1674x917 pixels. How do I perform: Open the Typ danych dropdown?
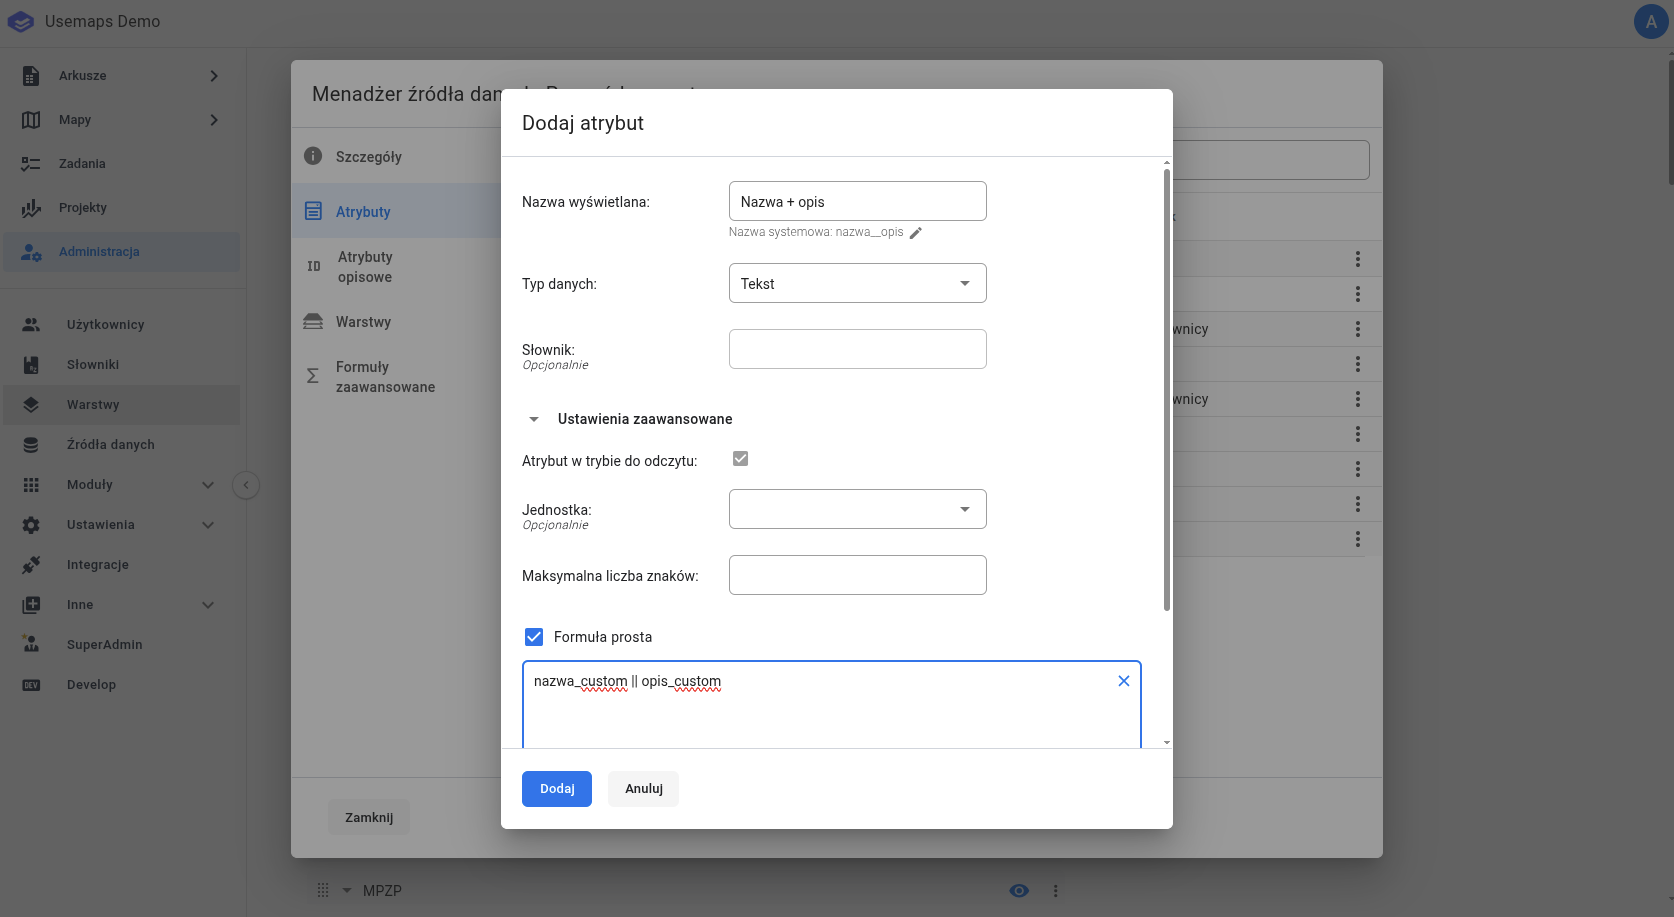(857, 284)
